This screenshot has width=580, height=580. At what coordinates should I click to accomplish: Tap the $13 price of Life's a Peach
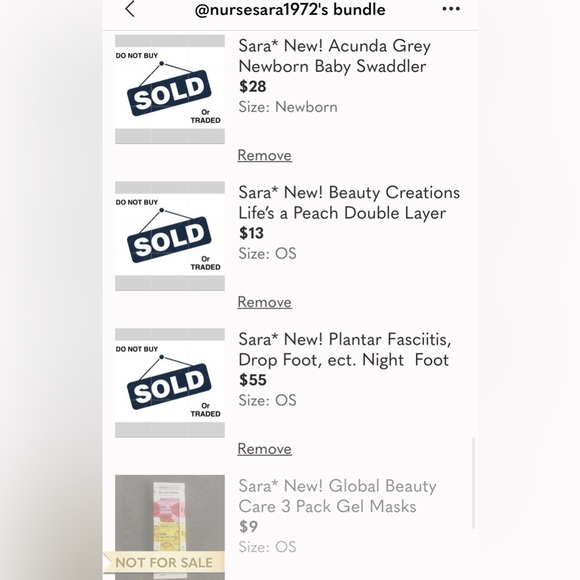coord(252,233)
